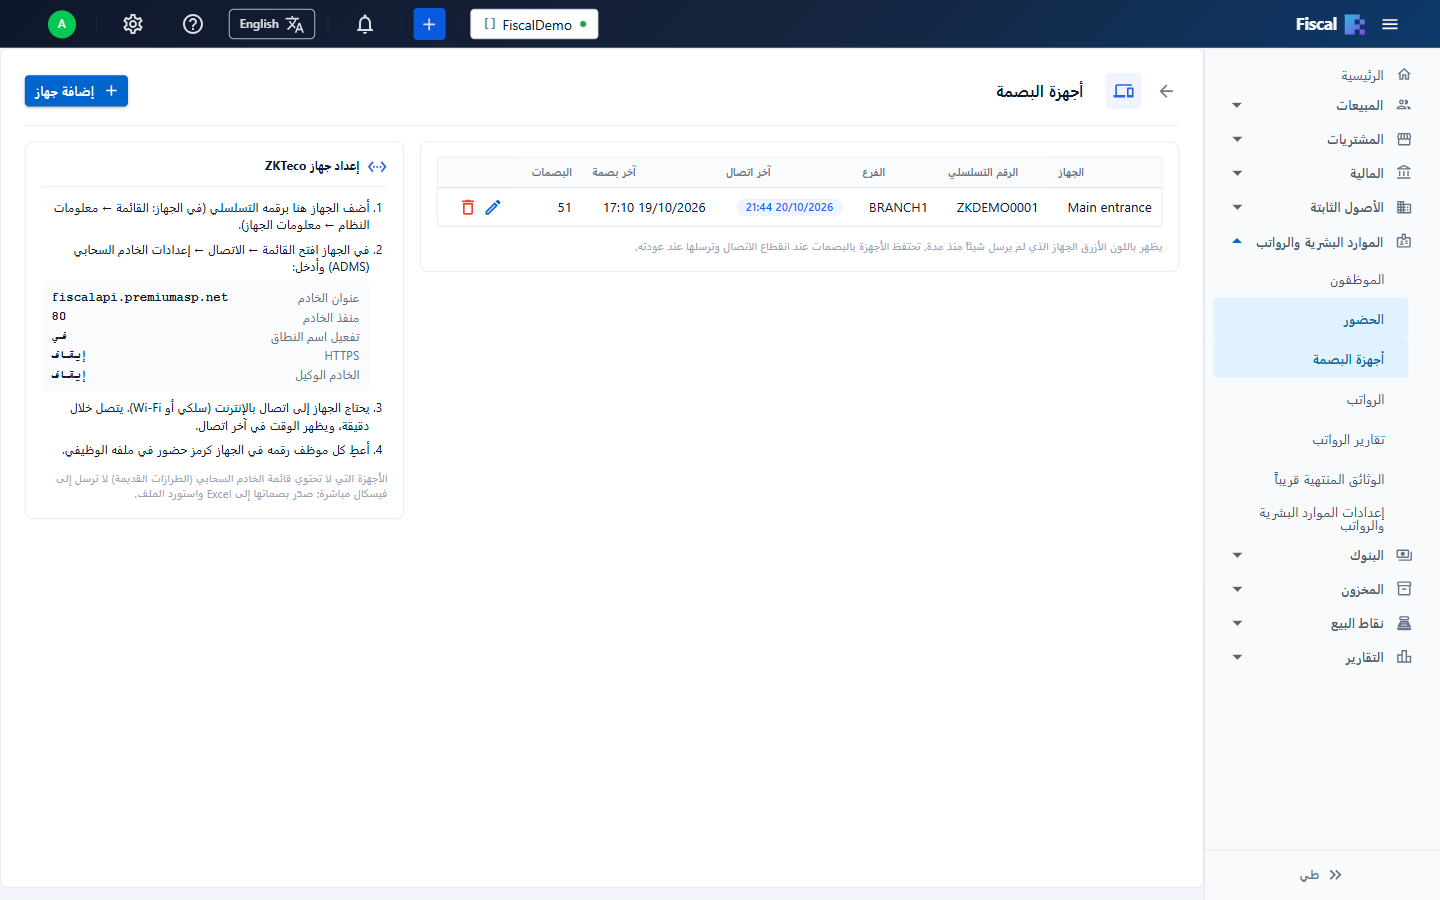Open الرواتب in the sidebar
1440x900 pixels.
pyautogui.click(x=1310, y=400)
